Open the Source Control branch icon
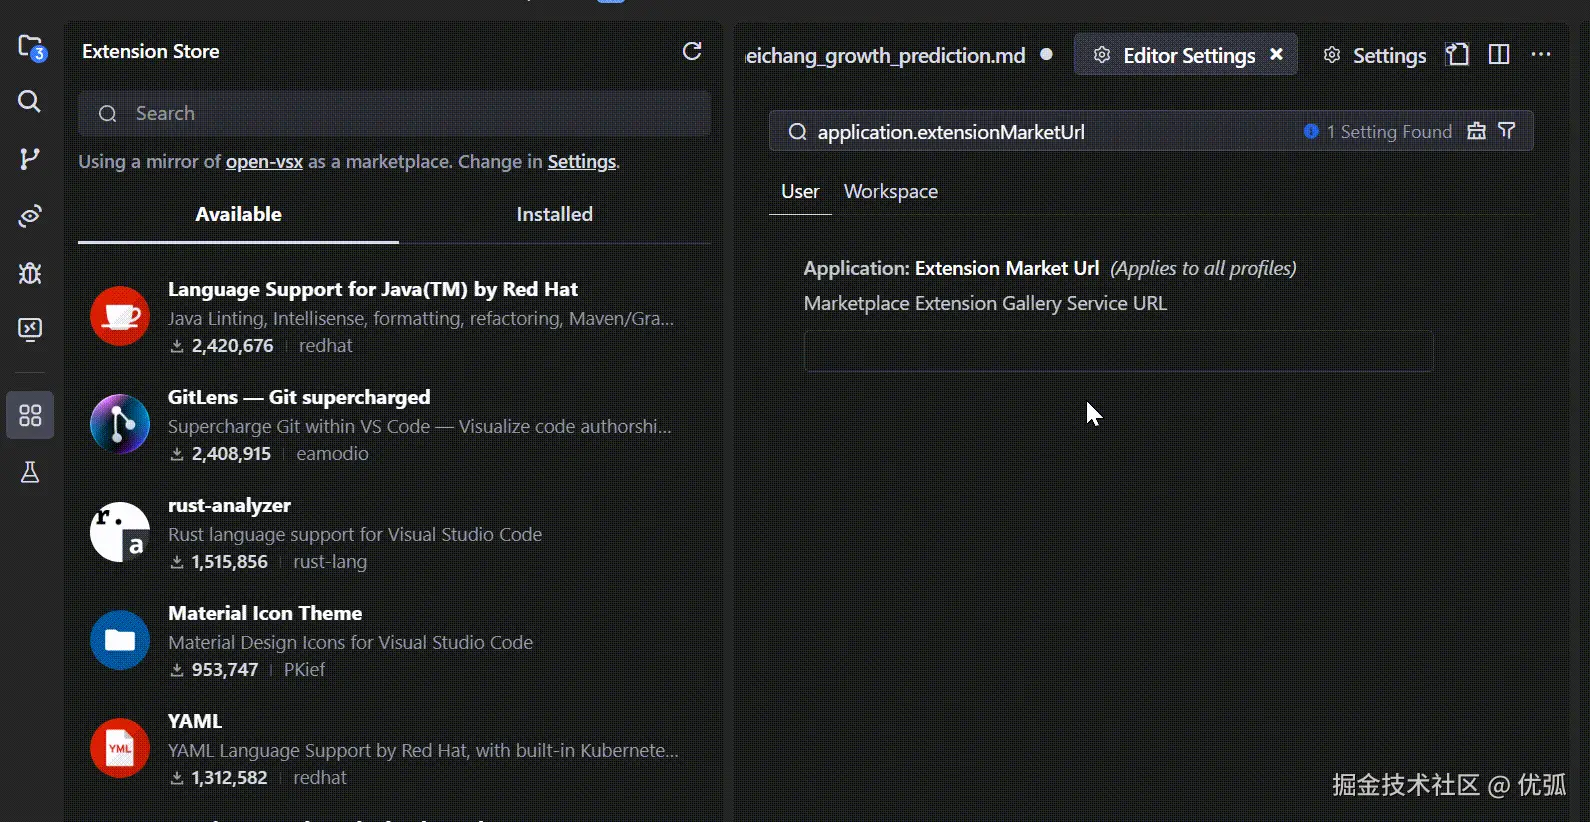1590x822 pixels. (30, 158)
